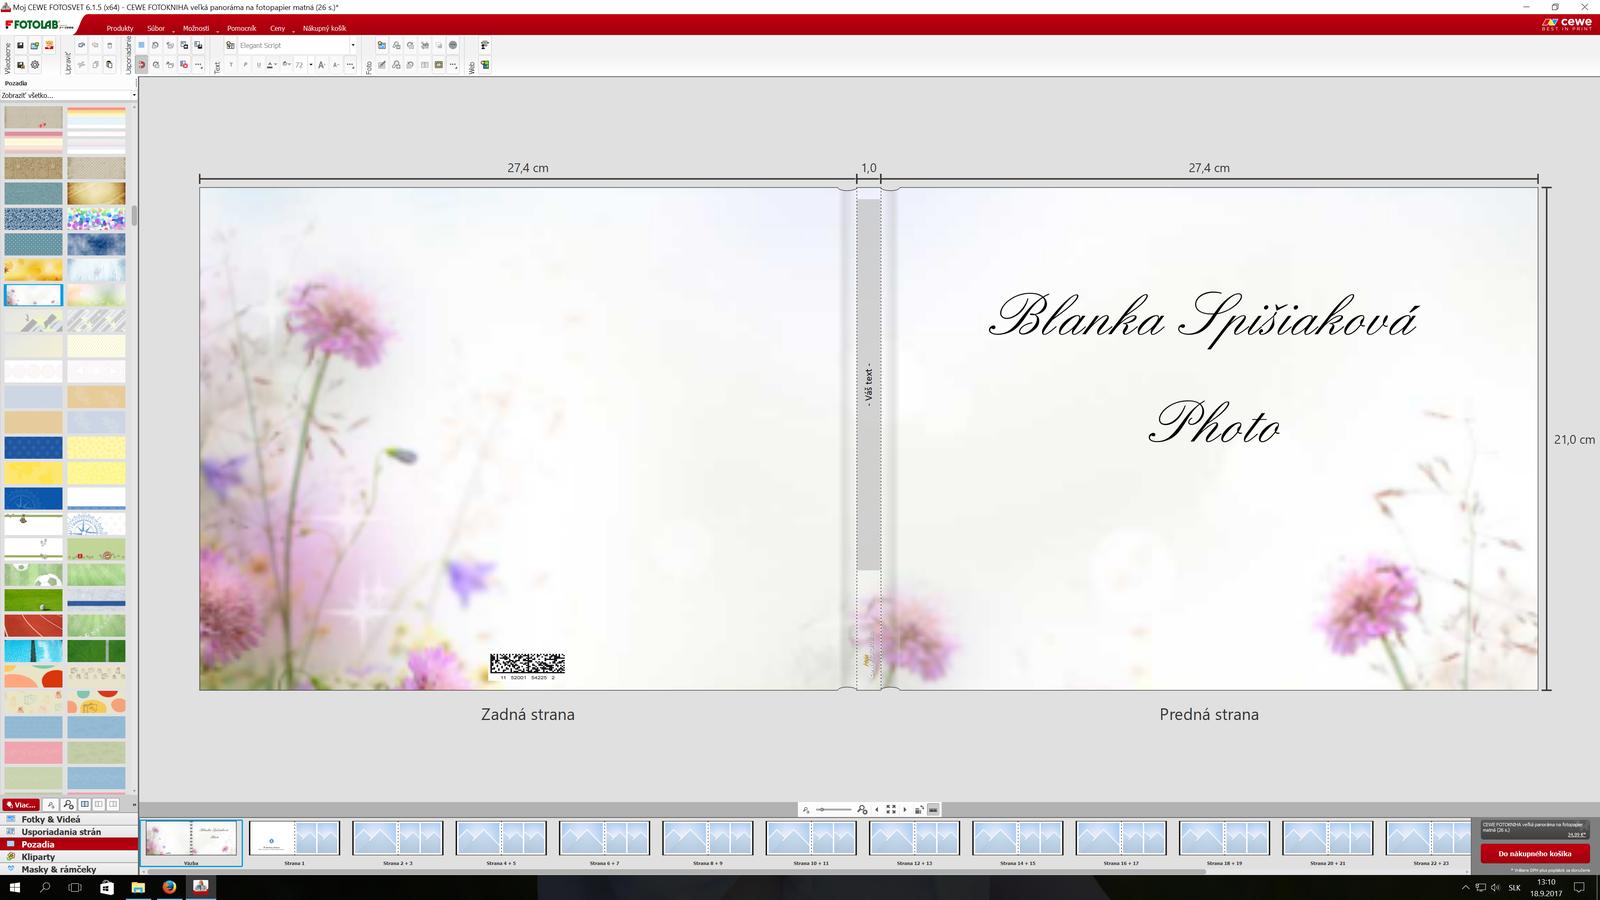Viewport: 1600px width, 900px height.
Task: Click 'Do nákupného košíka' button
Action: (x=1534, y=853)
